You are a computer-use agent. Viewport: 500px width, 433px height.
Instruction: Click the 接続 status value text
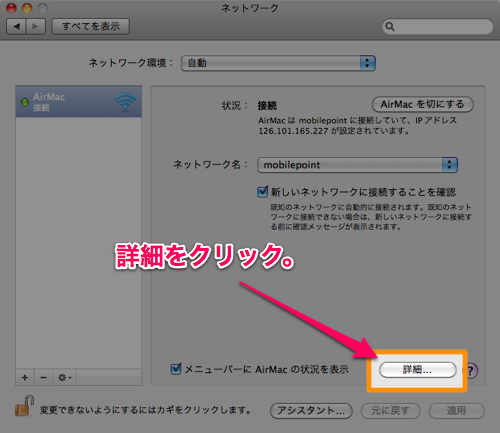tap(267, 106)
